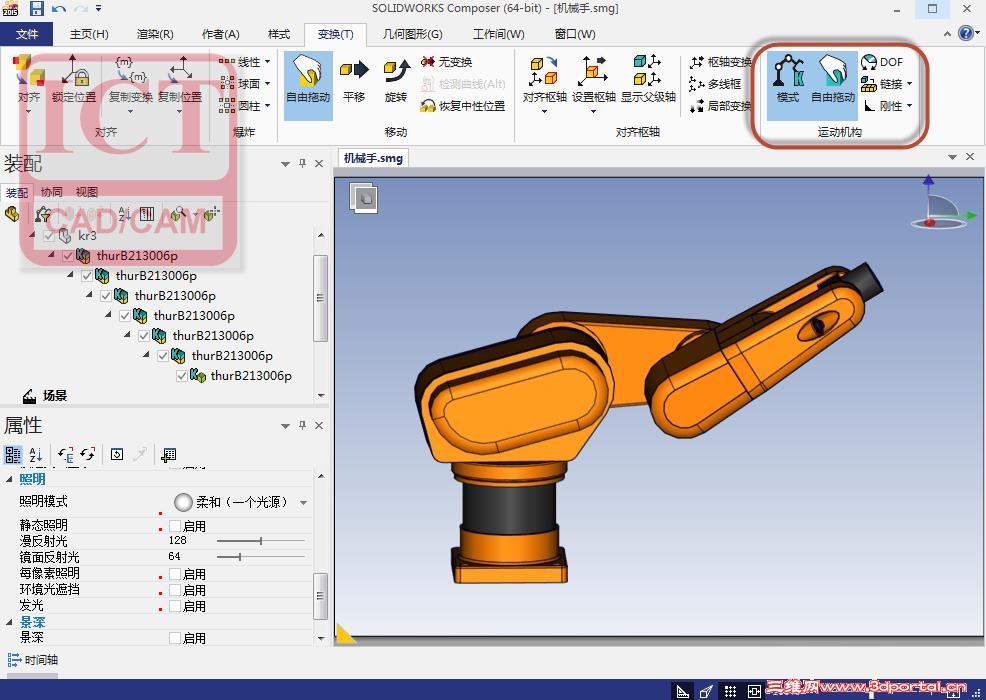Click the viewport thumbnail icon at top-left
The width and height of the screenshot is (986, 700).
point(363,198)
